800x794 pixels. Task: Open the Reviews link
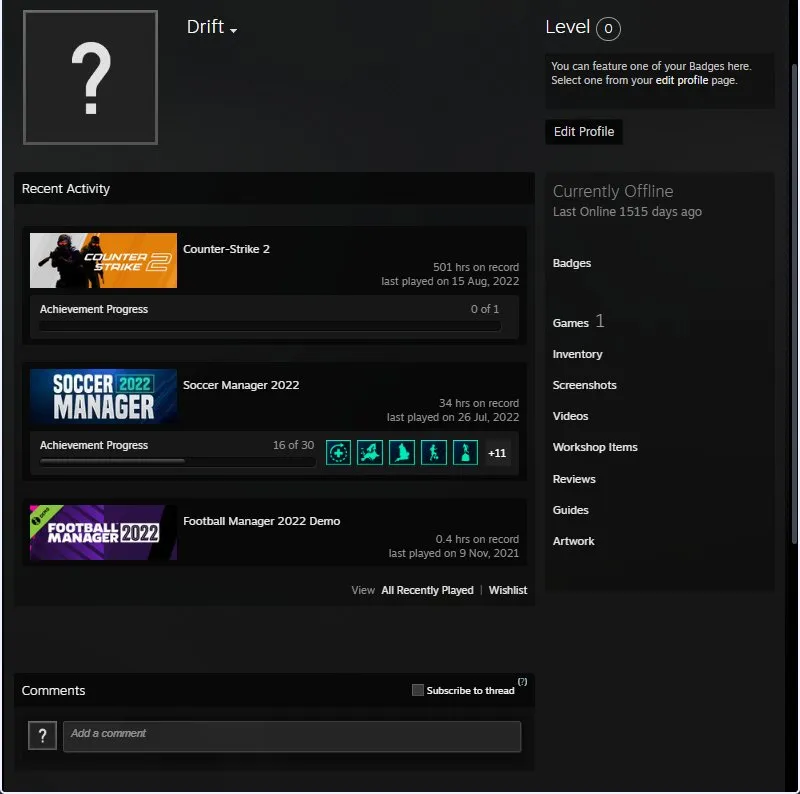pos(573,479)
